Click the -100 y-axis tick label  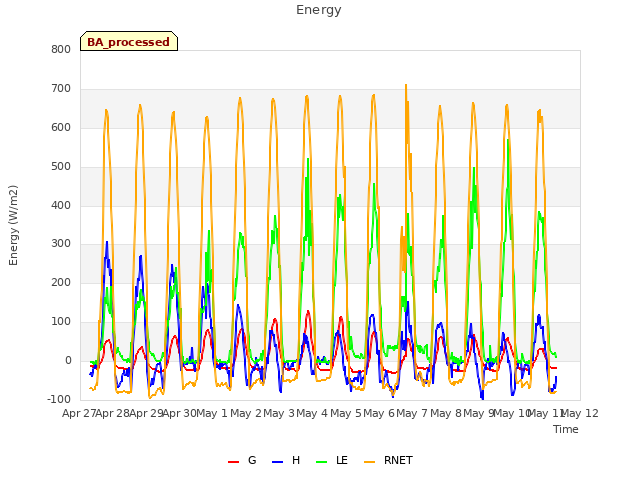click(59, 399)
